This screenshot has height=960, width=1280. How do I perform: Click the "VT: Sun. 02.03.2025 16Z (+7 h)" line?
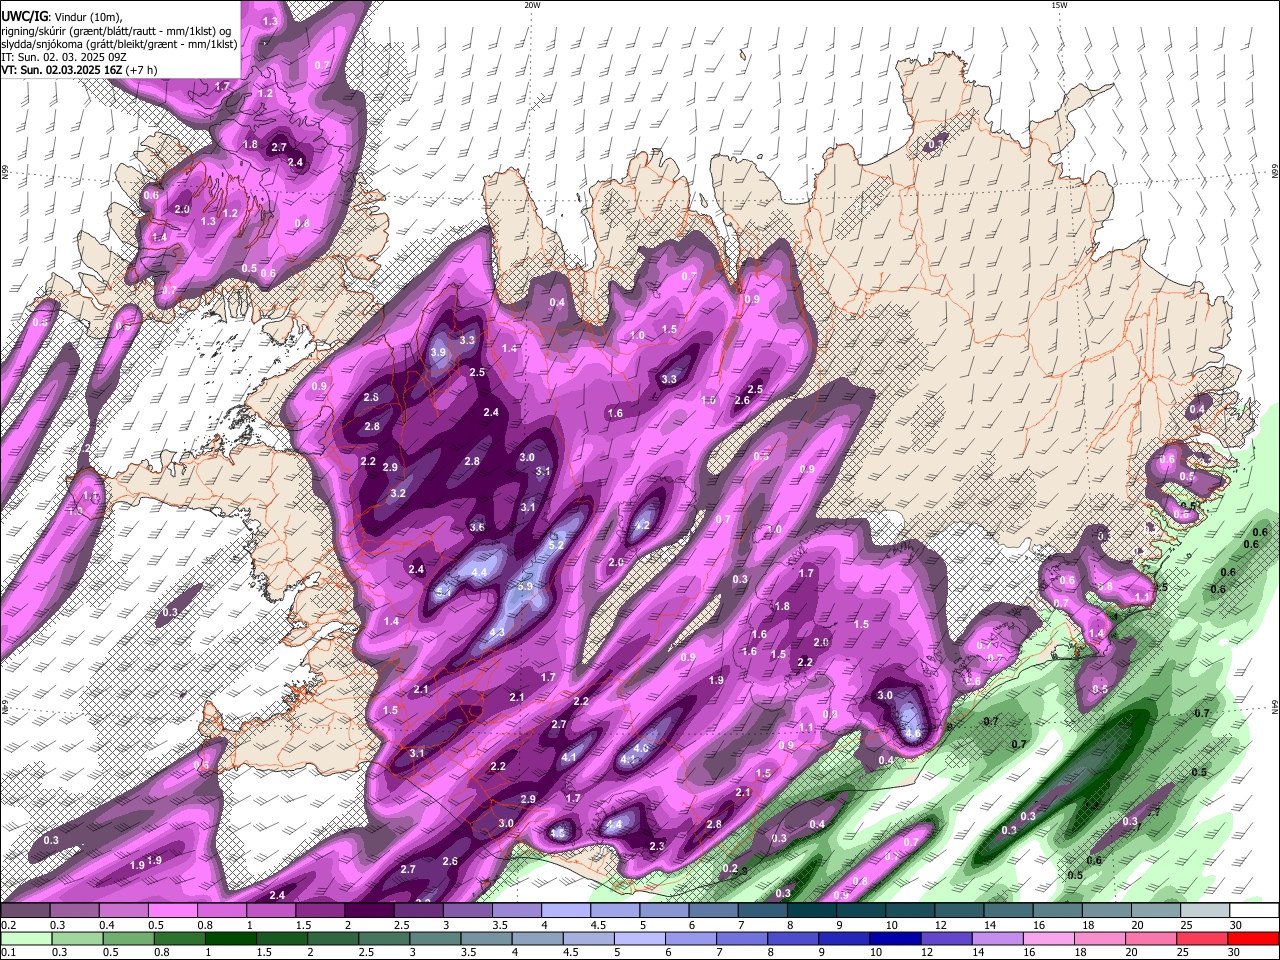click(x=79, y=70)
